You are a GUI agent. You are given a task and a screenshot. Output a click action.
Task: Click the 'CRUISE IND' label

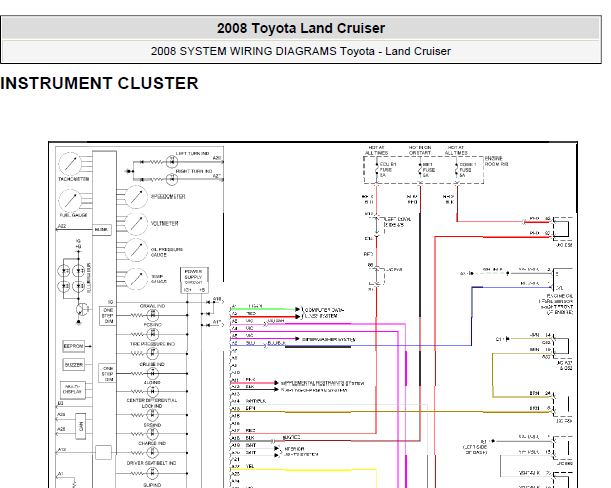click(x=152, y=364)
